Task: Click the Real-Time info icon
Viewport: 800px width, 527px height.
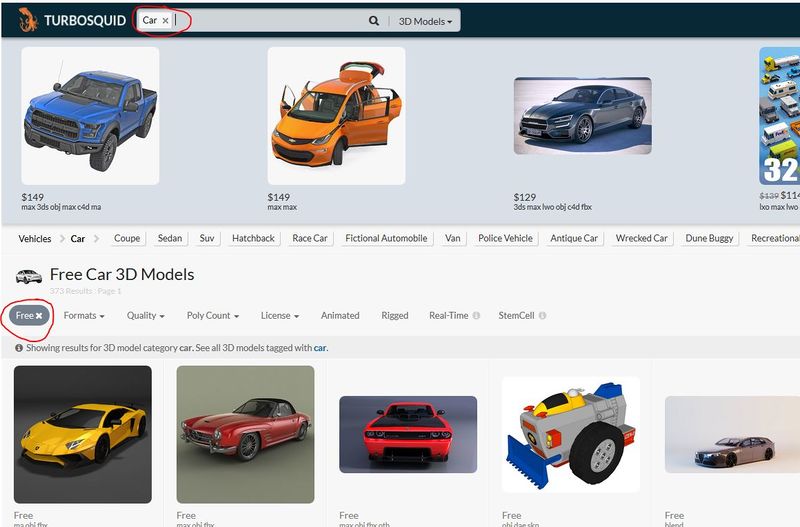Action: pos(476,316)
